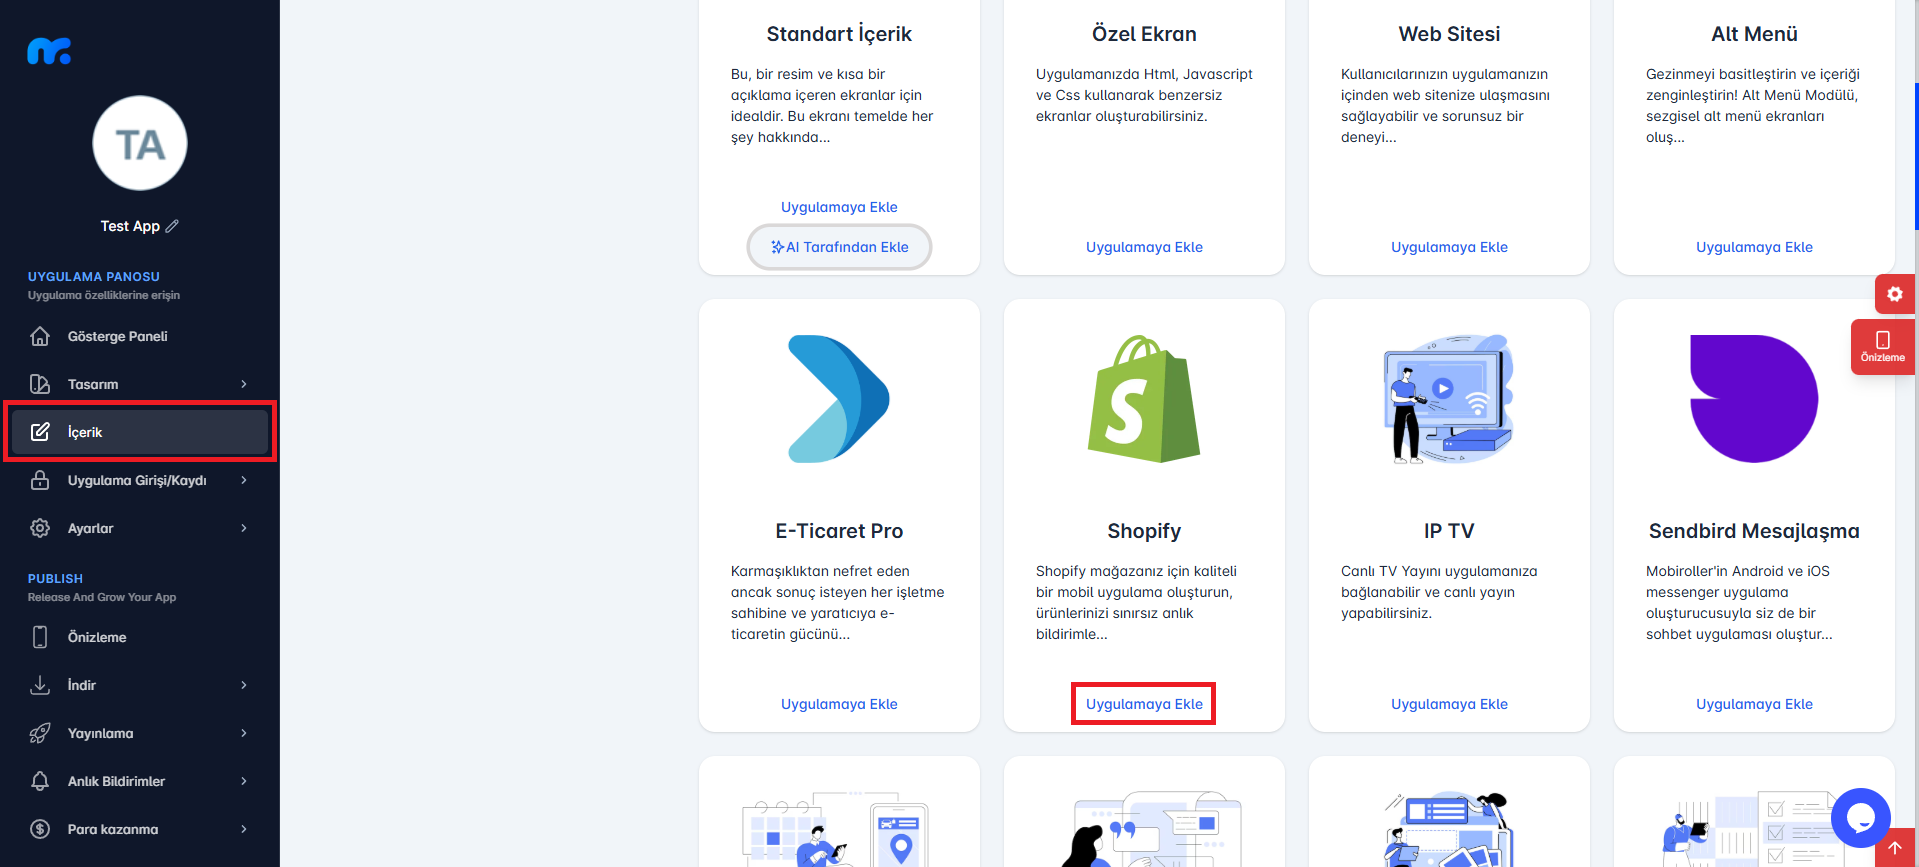Viewport: 1919px width, 867px height.
Task: Open the Yayınlama menu item
Action: (140, 733)
